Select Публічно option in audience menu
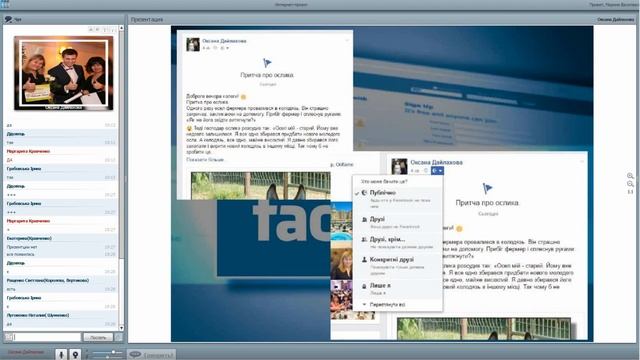Image resolution: width=640 pixels, height=360 pixels. (398, 199)
